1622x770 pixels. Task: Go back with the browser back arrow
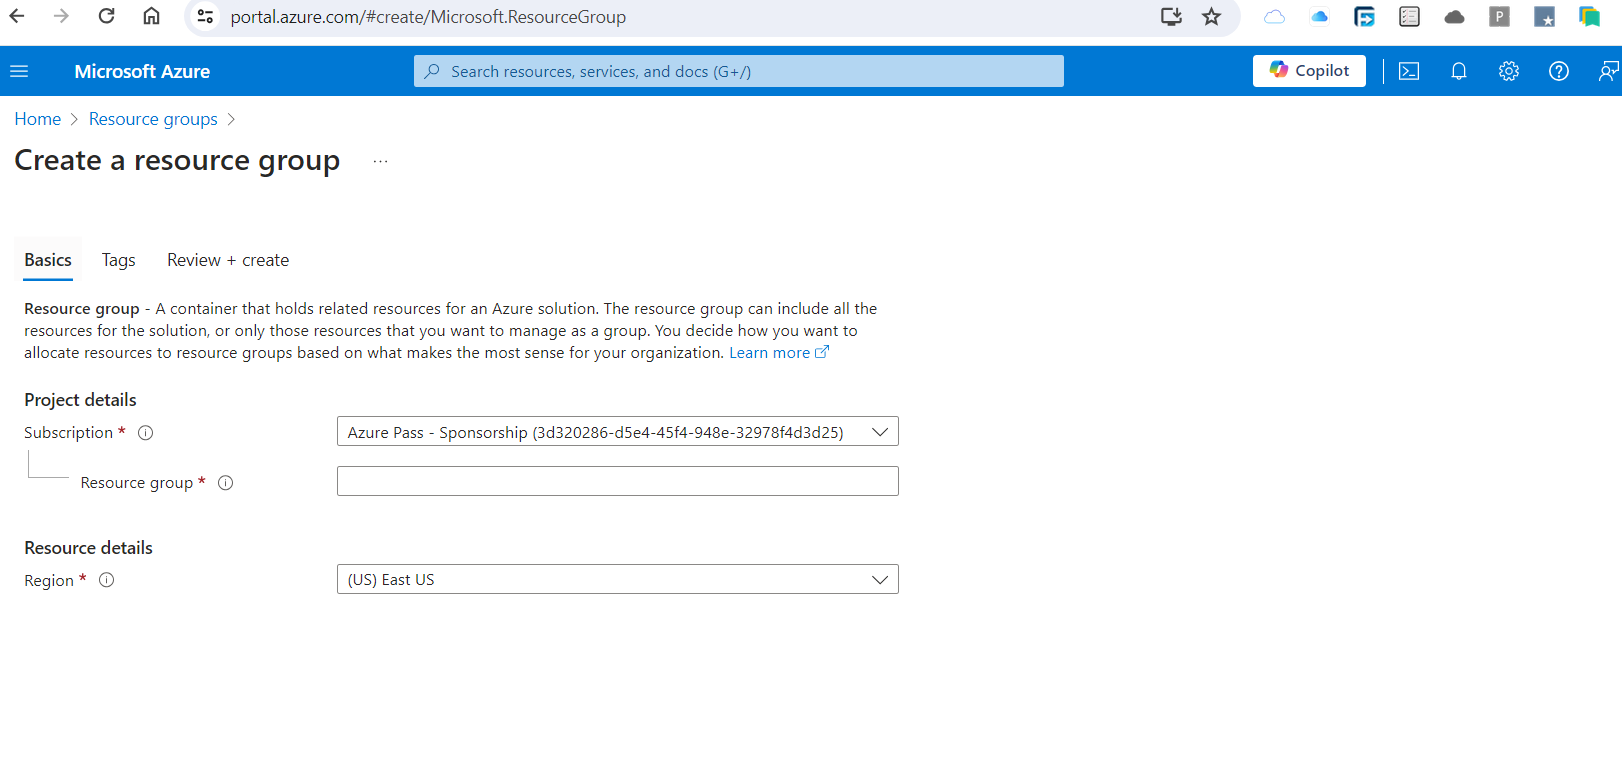[17, 16]
